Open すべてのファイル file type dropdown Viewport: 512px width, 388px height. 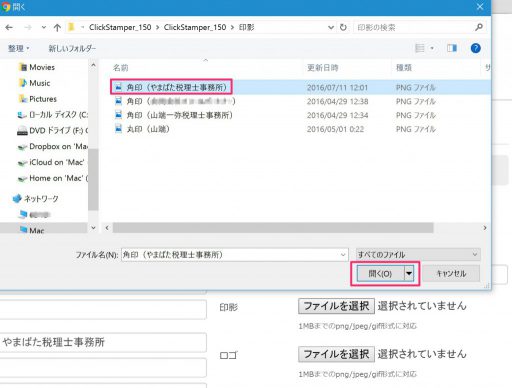pyautogui.click(x=418, y=255)
